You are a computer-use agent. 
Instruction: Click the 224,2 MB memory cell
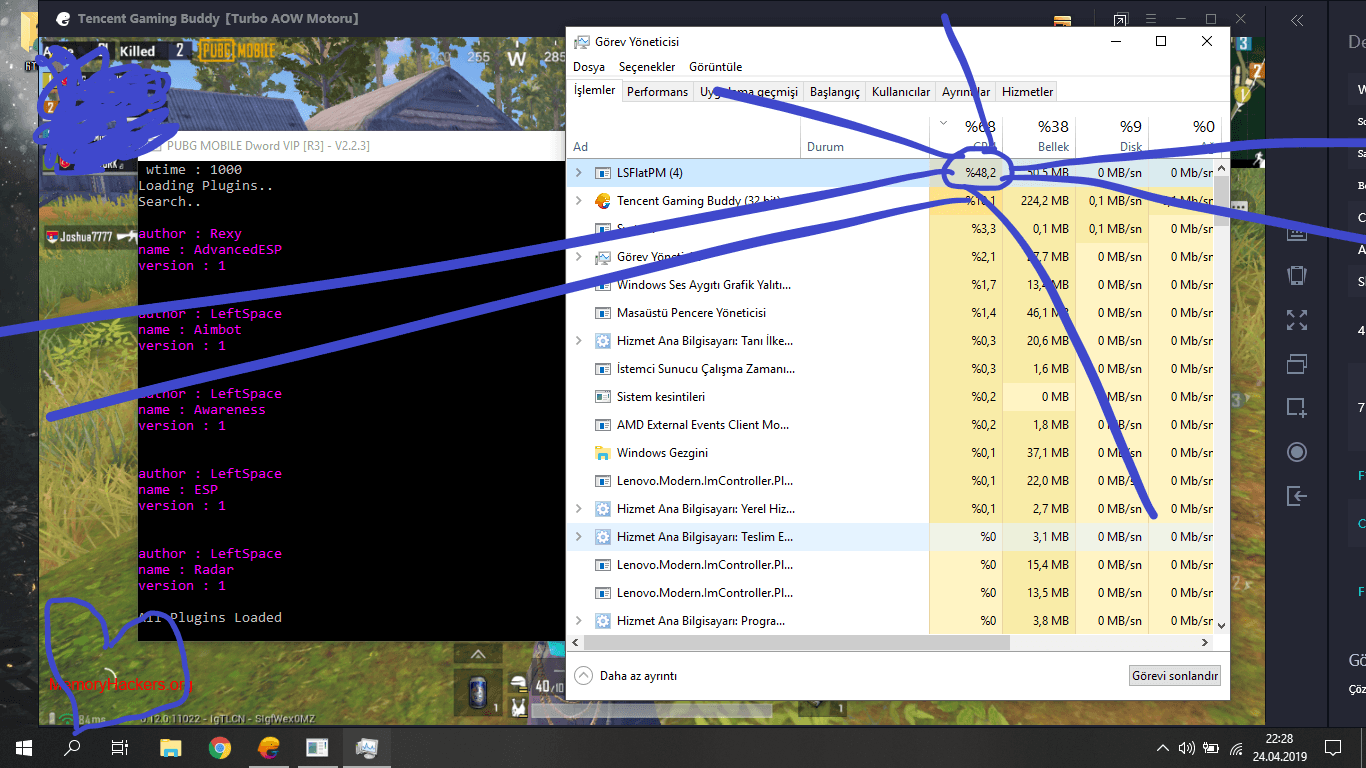pos(1038,201)
